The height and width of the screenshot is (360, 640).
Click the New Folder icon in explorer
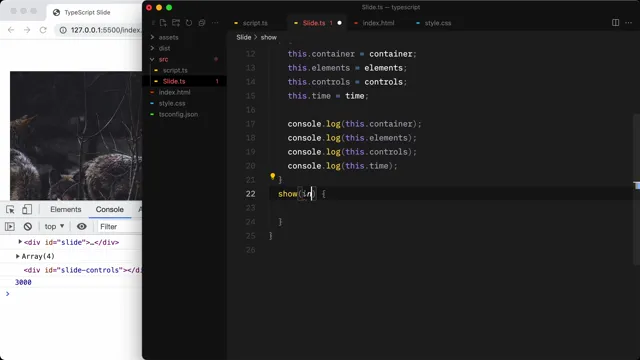pos(176,23)
